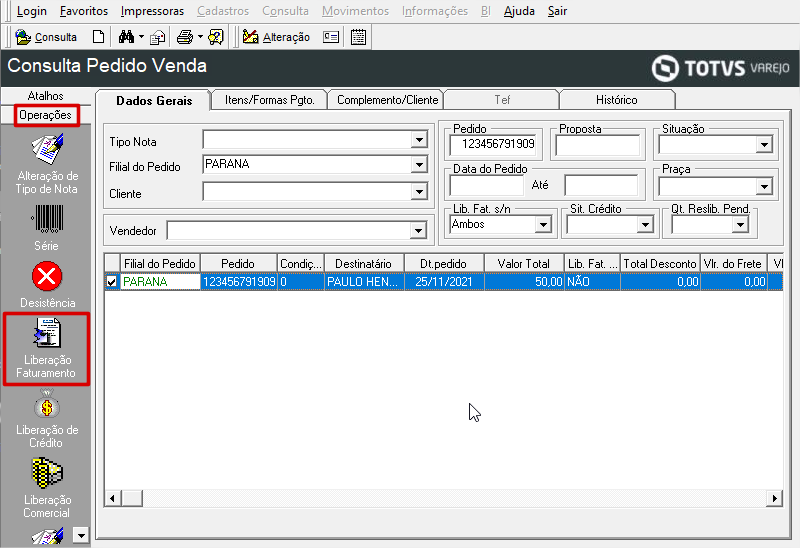Click the Data do Pedido start field
Image resolution: width=800 pixels, height=548 pixels.
(x=487, y=186)
